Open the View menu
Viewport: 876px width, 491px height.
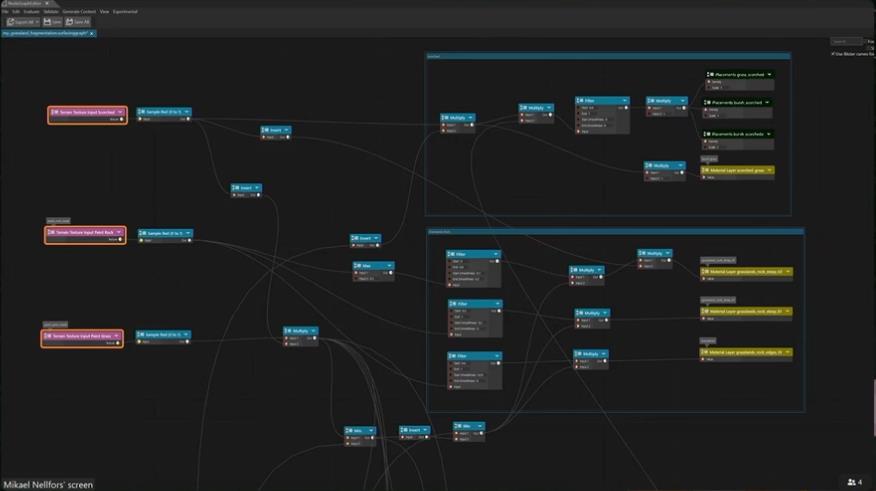click(104, 12)
